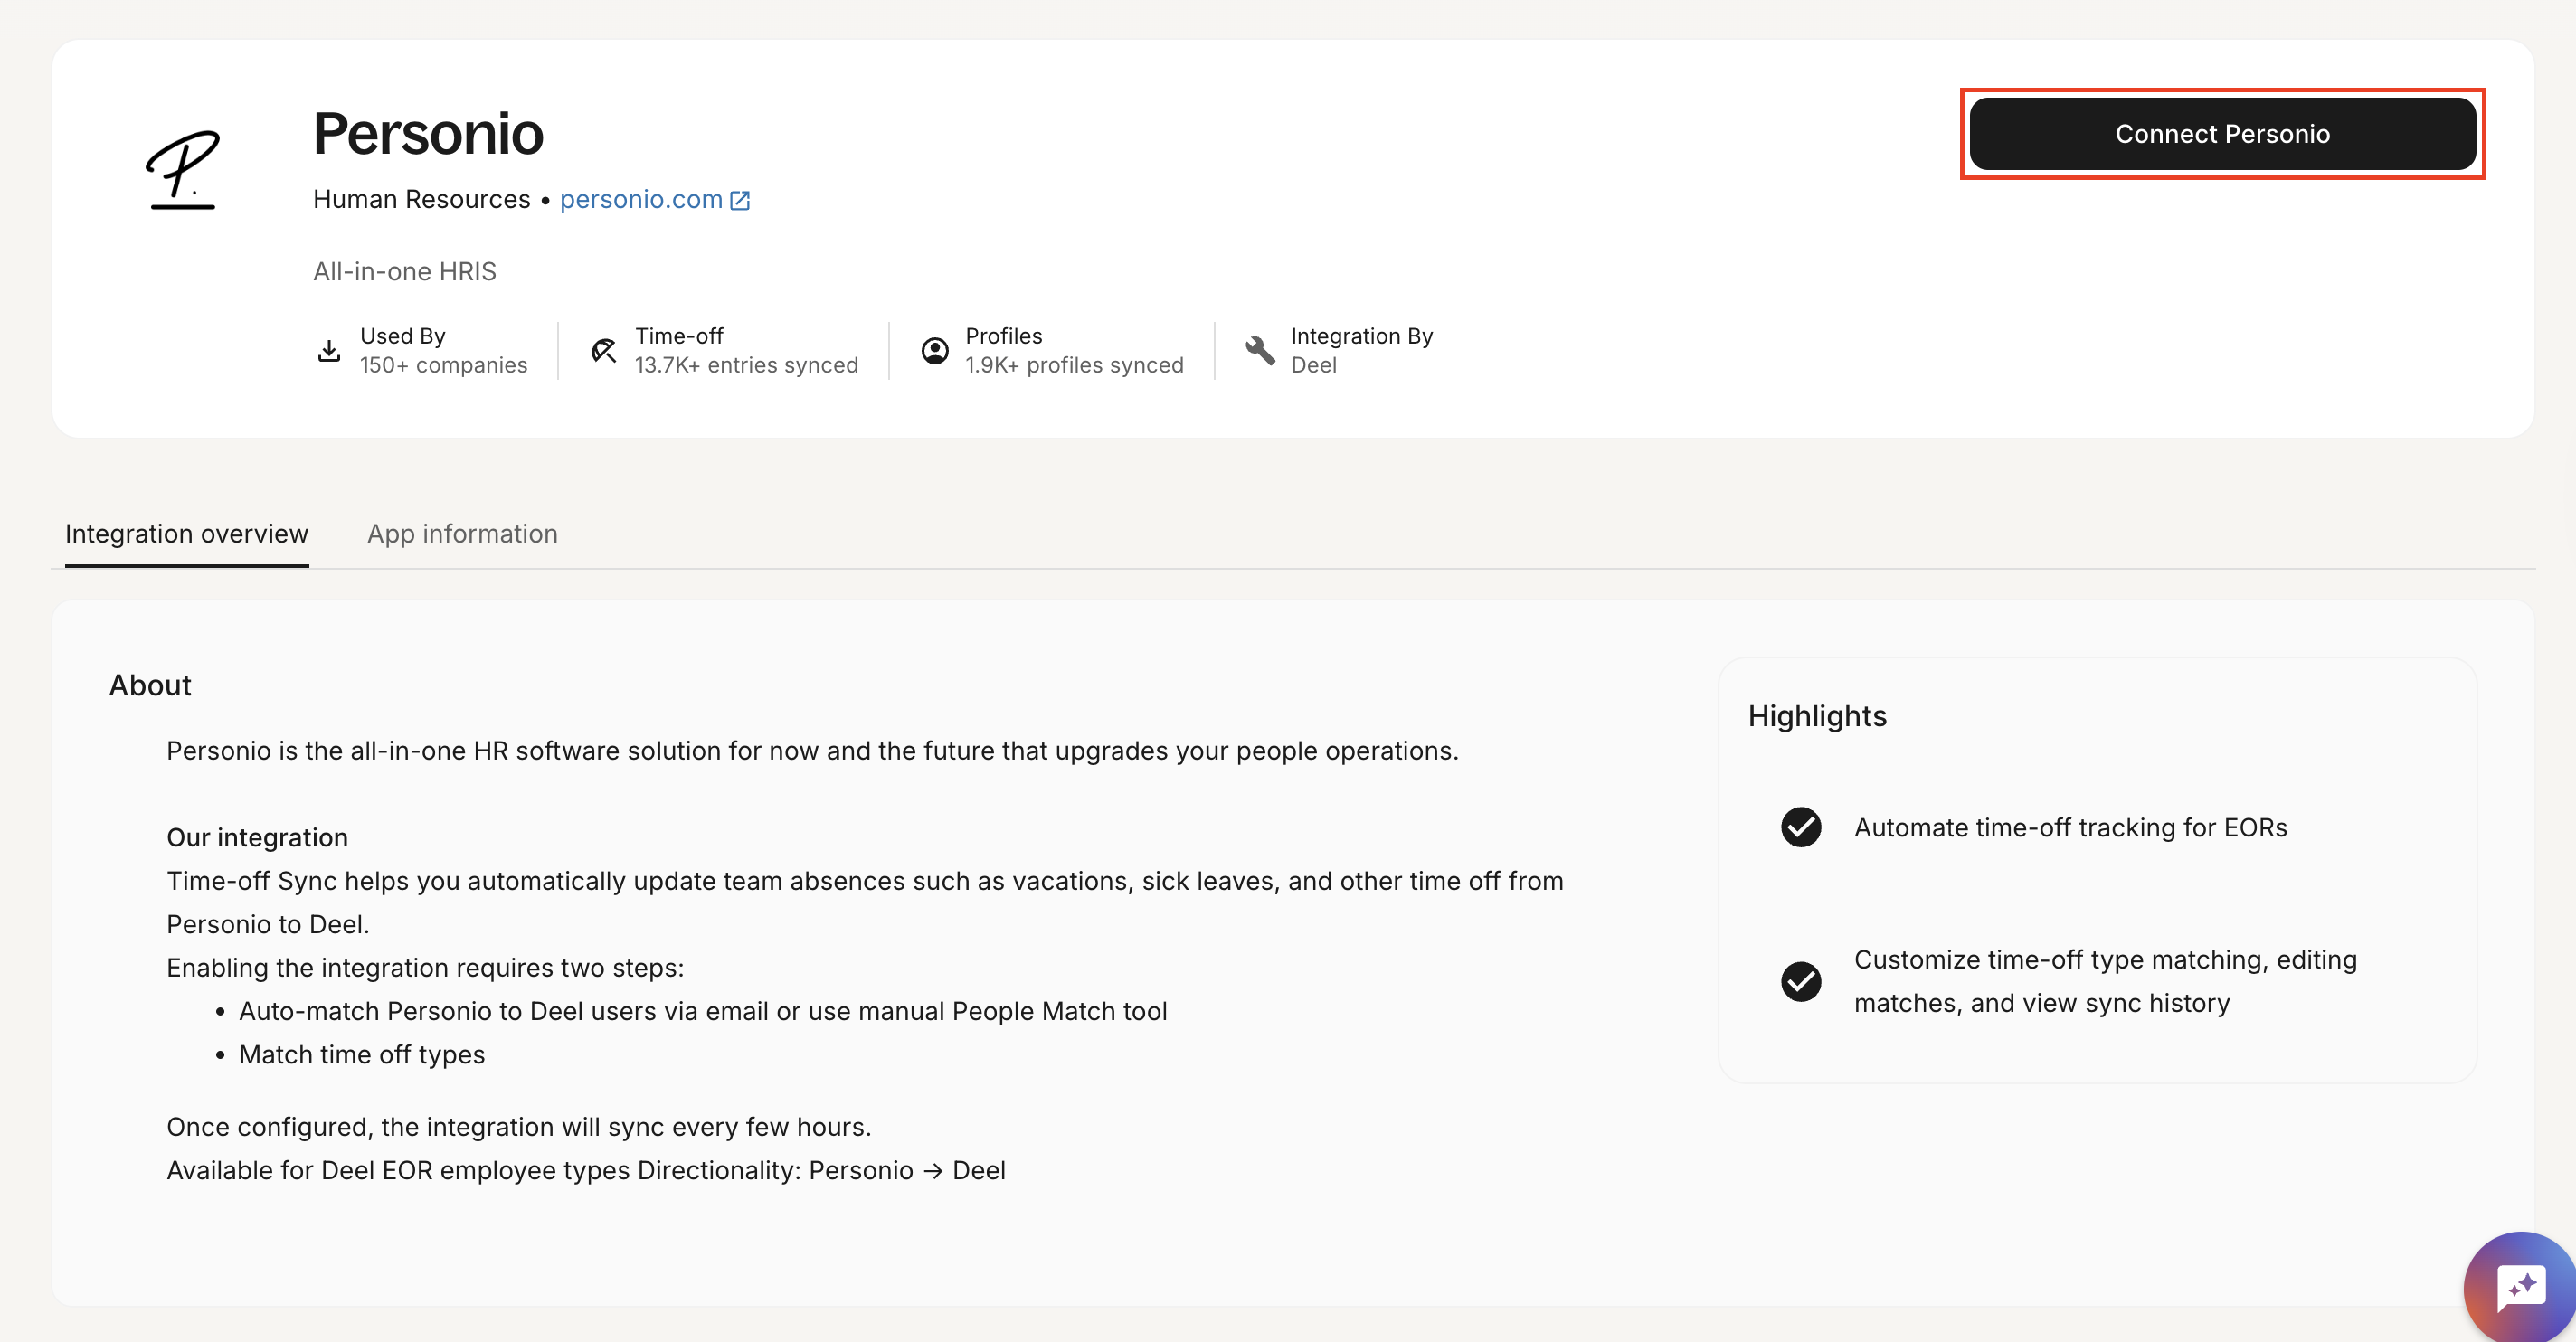Viewport: 2576px width, 1342px height.
Task: Click the 1.9K+ profiles synced text
Action: click(1074, 366)
